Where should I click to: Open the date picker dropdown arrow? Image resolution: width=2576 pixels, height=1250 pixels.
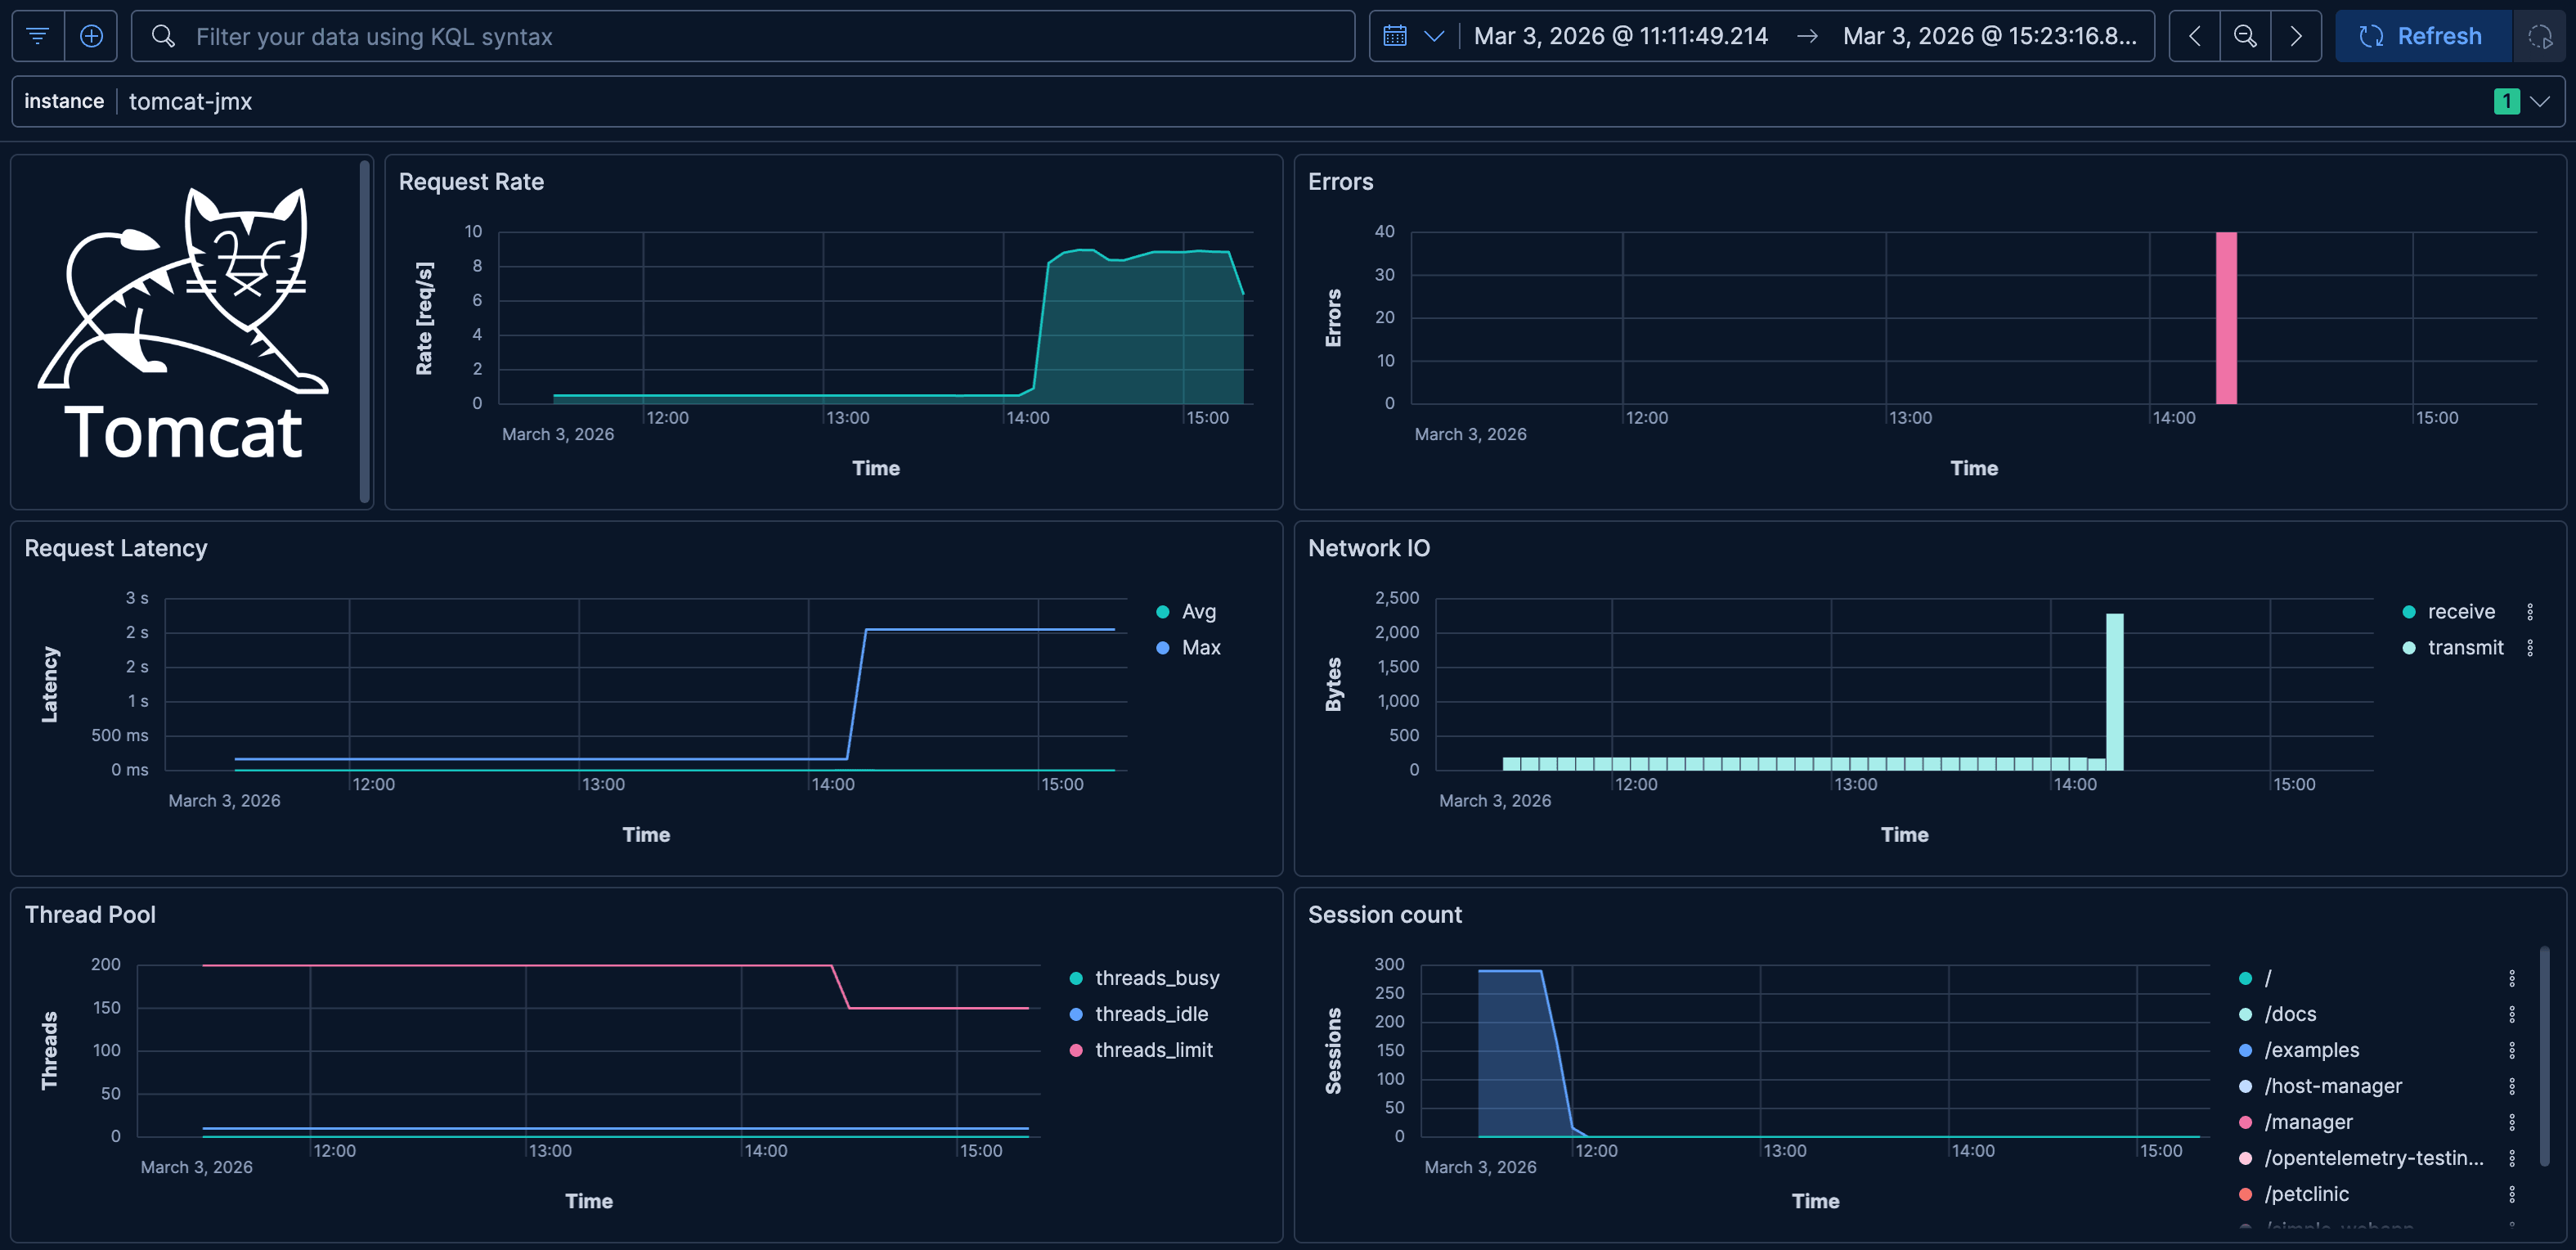(x=1435, y=36)
